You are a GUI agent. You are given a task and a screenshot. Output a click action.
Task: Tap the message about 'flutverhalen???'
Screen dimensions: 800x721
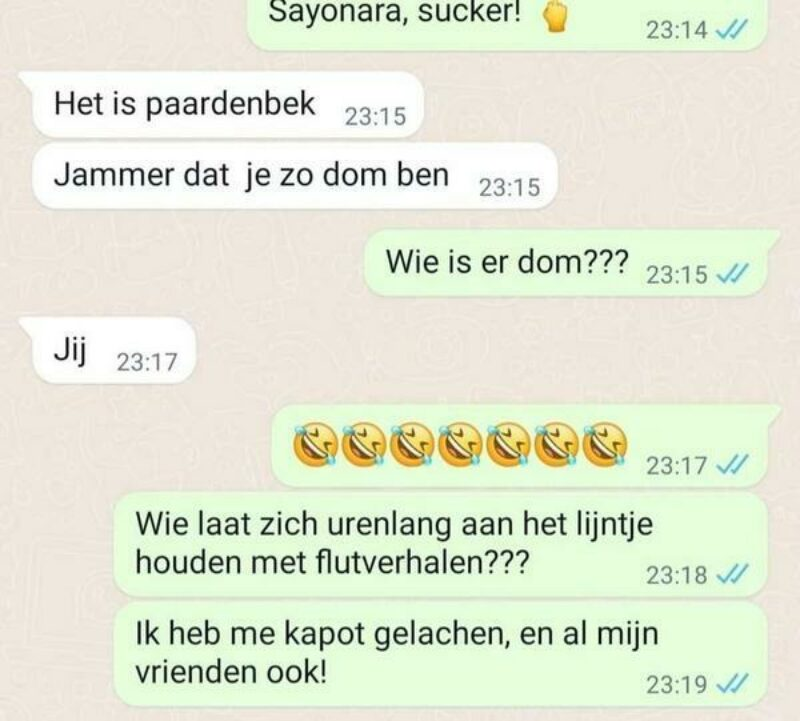[441, 545]
